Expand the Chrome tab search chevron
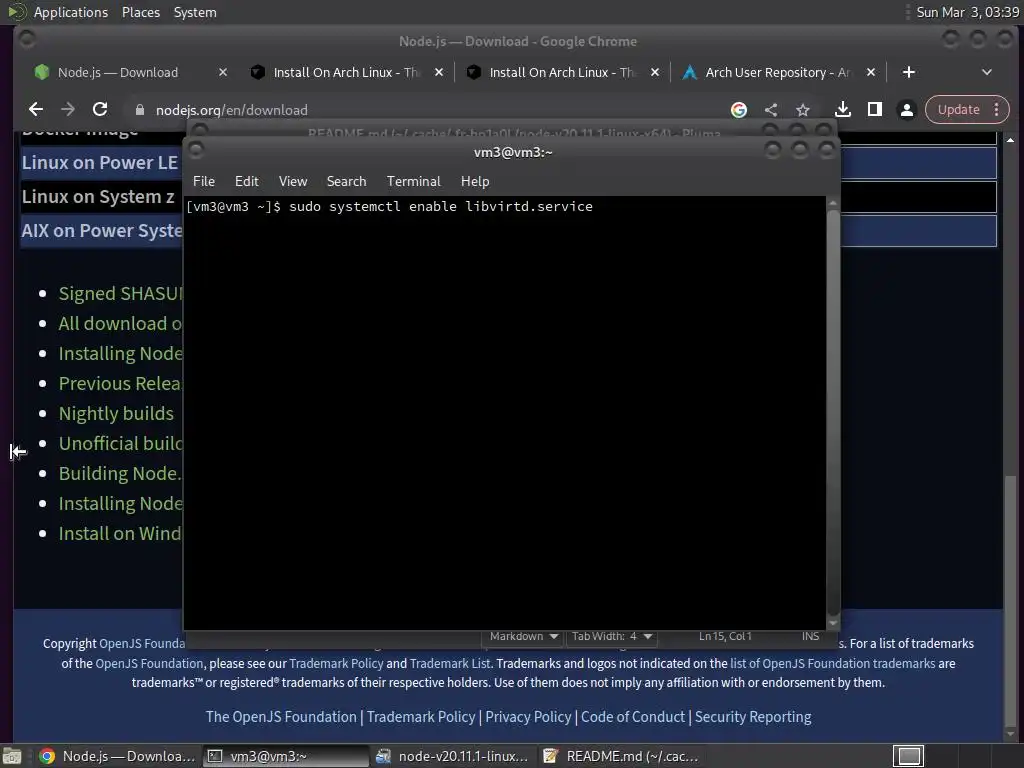The height and width of the screenshot is (768, 1024). click(987, 72)
